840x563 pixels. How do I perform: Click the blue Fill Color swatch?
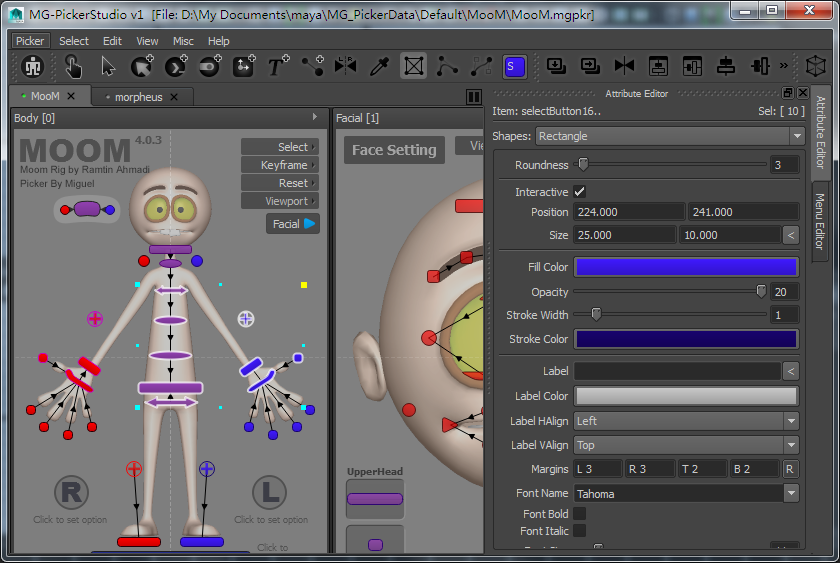686,267
